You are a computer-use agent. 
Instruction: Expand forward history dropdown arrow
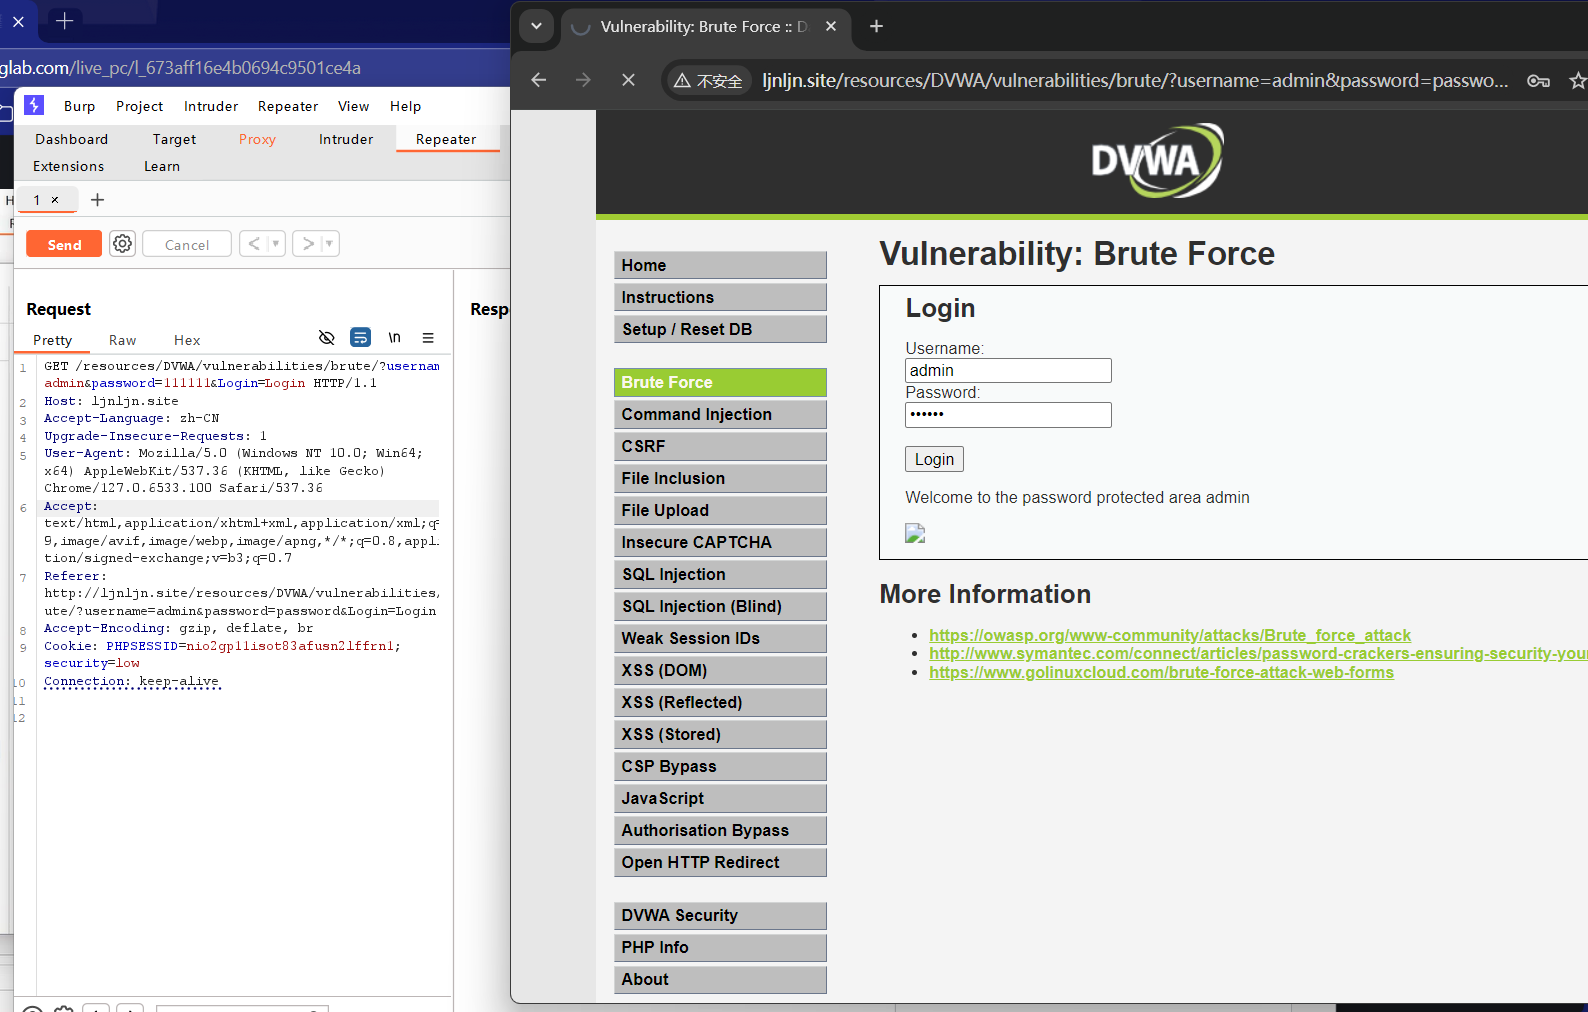coord(329,243)
